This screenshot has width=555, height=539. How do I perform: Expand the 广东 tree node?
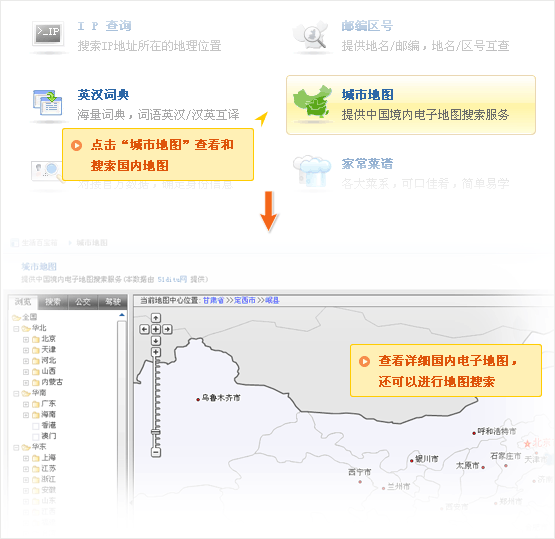tap(26, 404)
